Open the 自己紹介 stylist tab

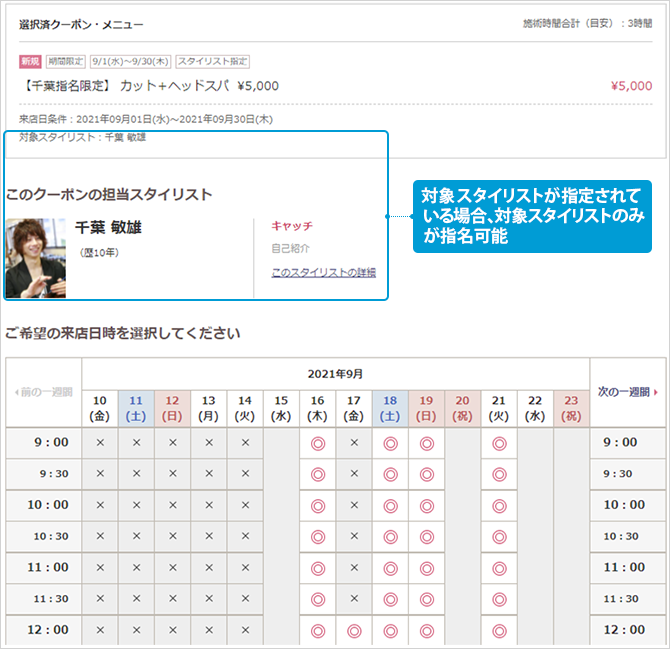(291, 248)
